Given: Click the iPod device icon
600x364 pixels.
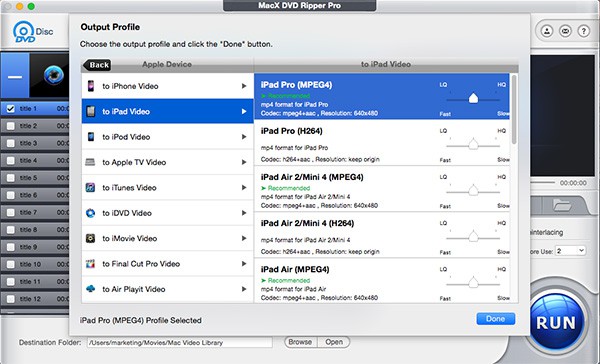Looking at the screenshot, I should coord(91,137).
